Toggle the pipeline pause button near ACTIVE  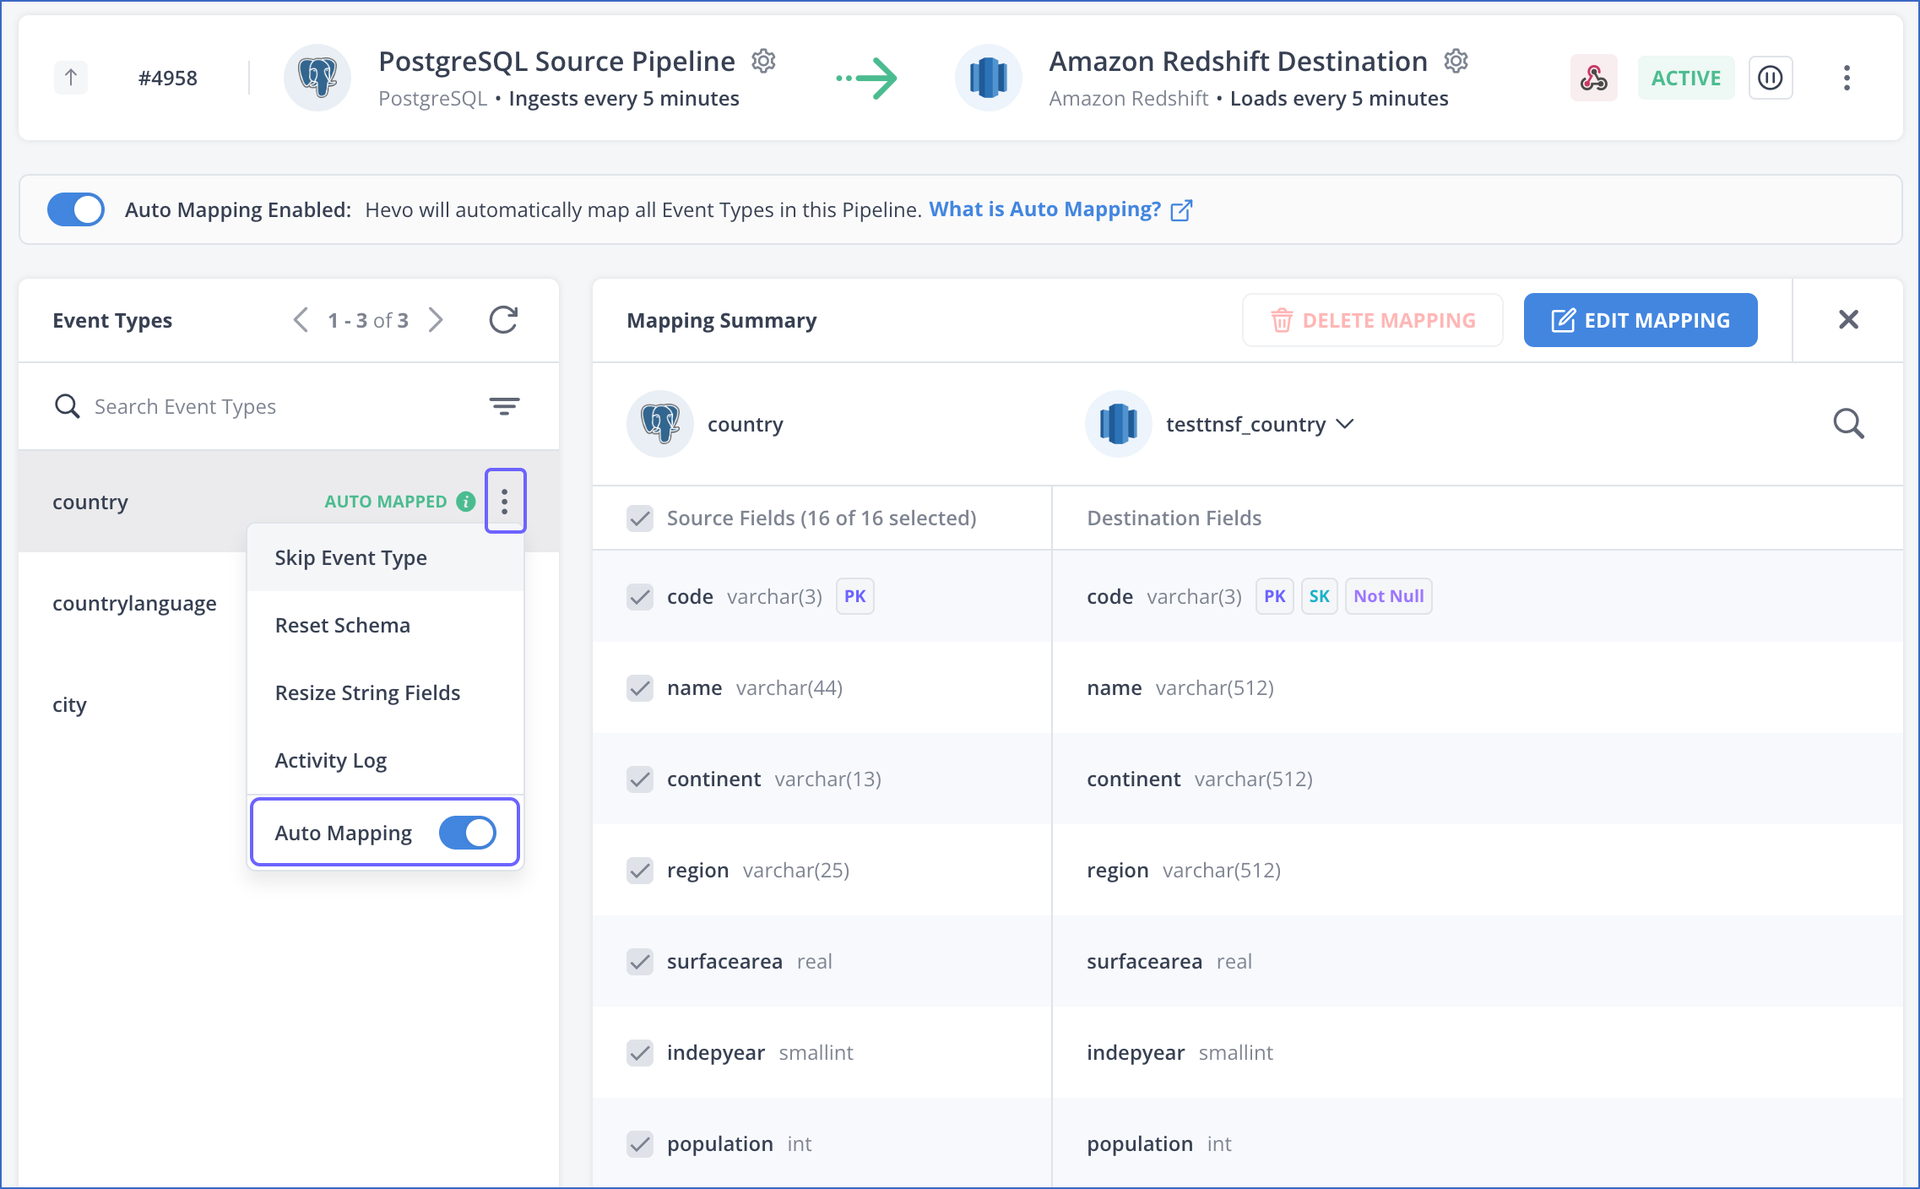(x=1773, y=78)
